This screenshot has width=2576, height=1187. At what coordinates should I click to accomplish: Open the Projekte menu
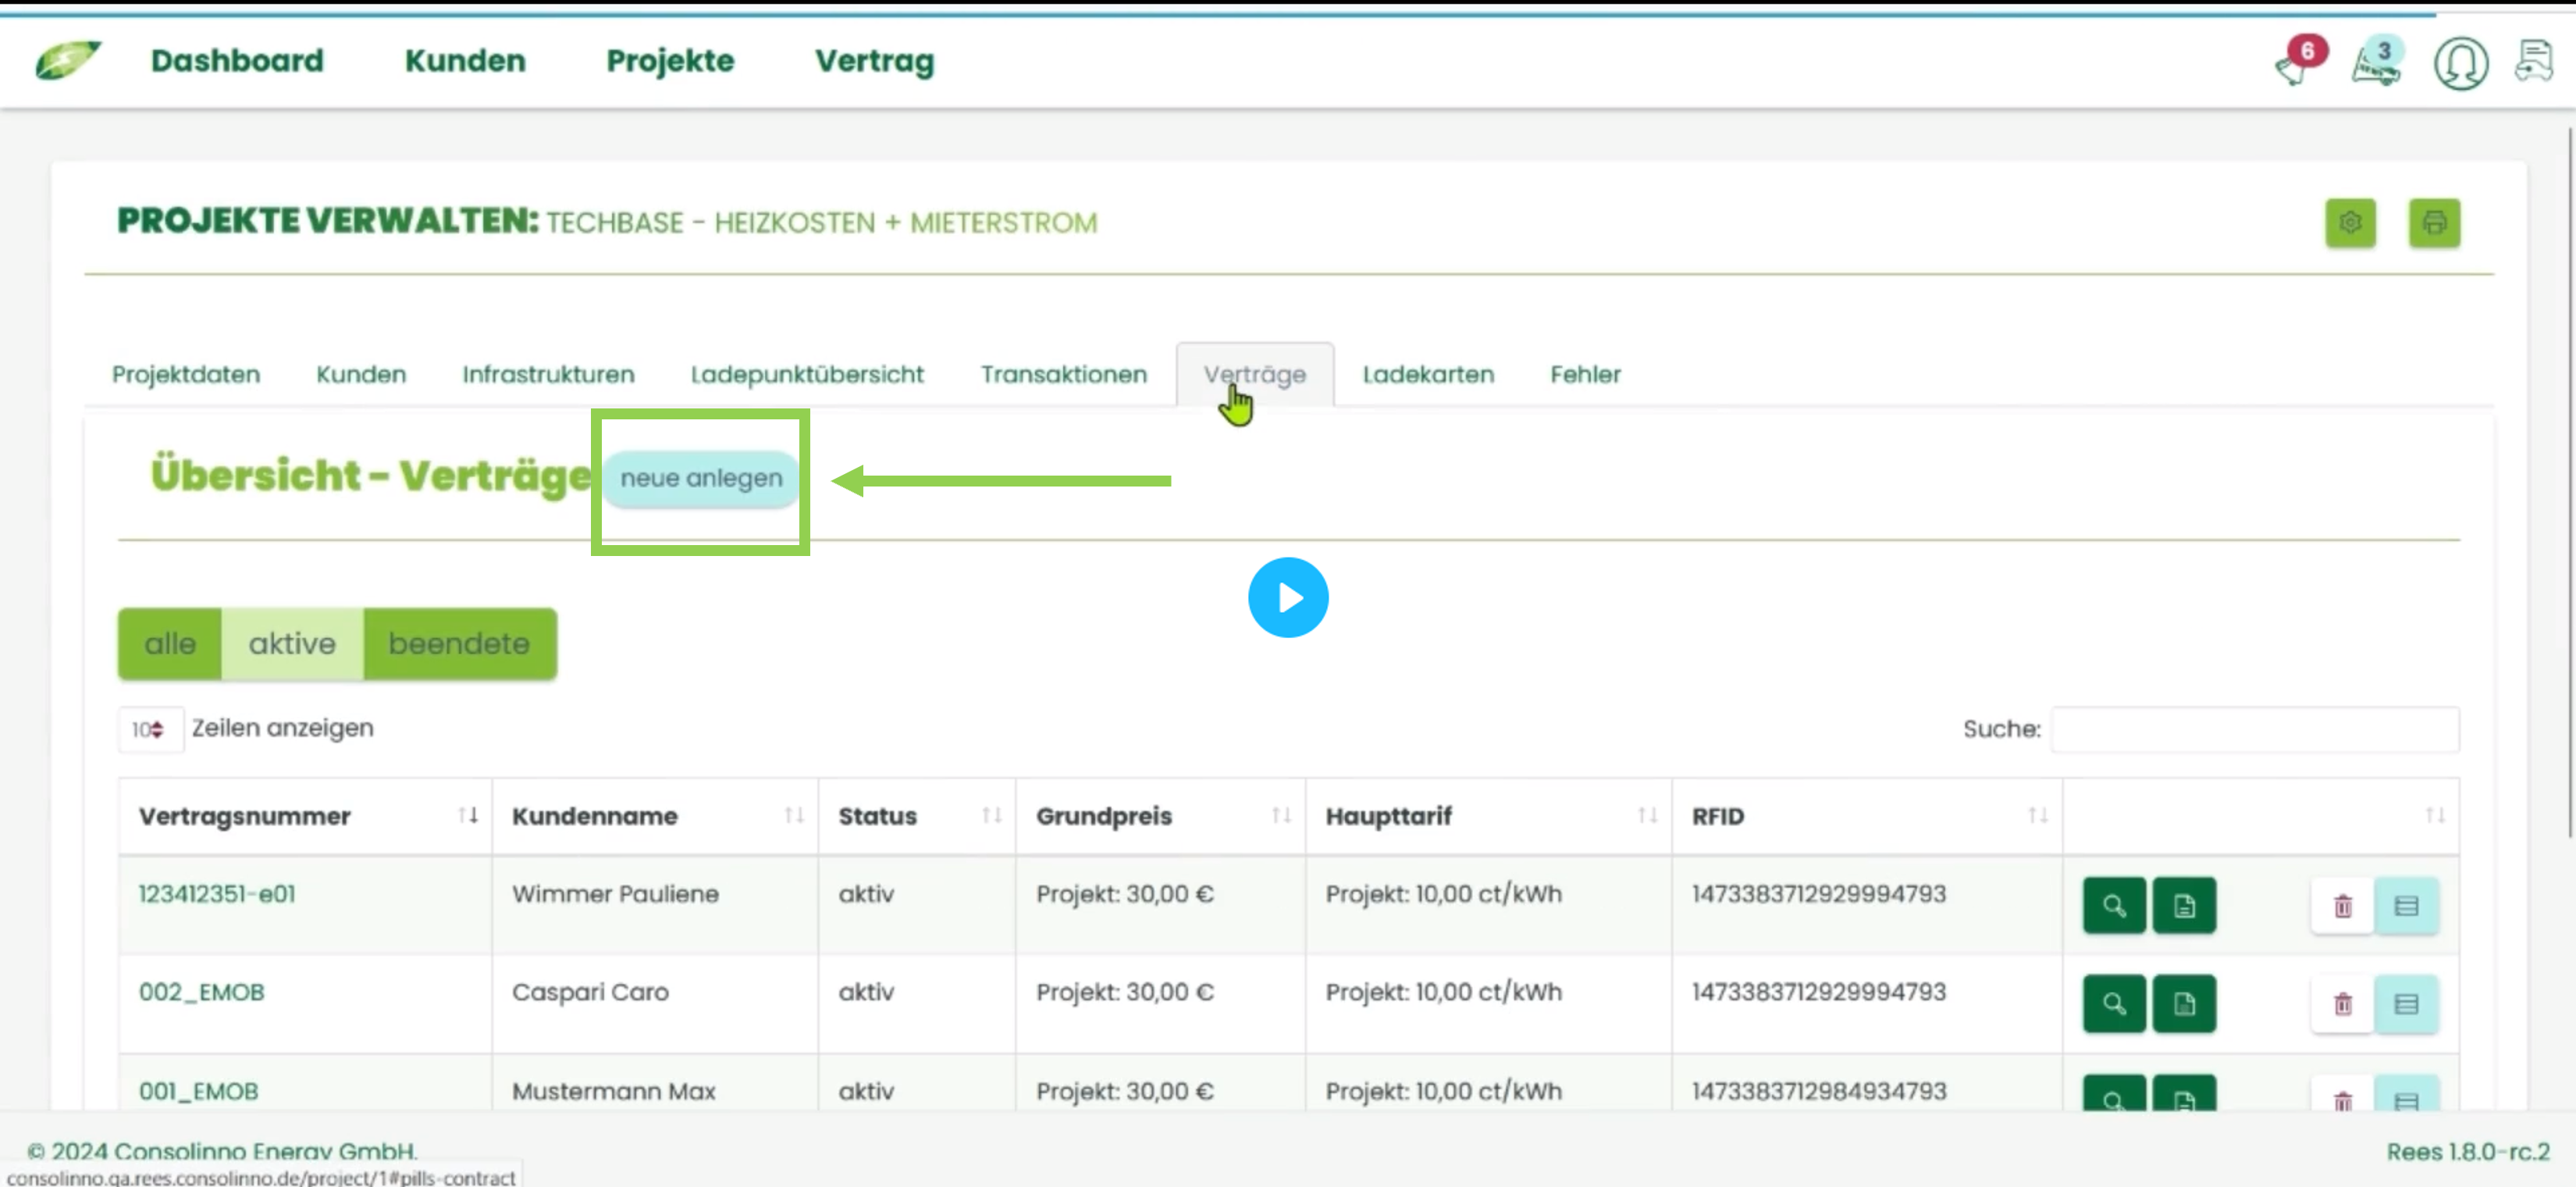(x=670, y=60)
